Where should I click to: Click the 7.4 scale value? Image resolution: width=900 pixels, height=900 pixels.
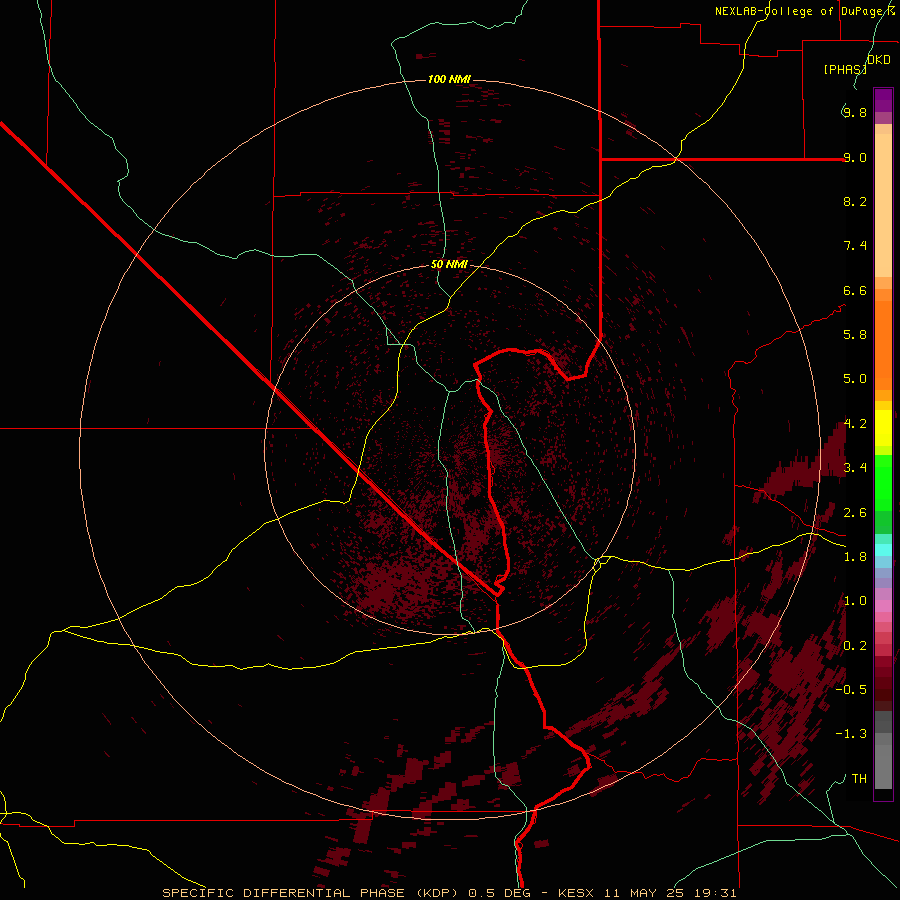(x=855, y=246)
